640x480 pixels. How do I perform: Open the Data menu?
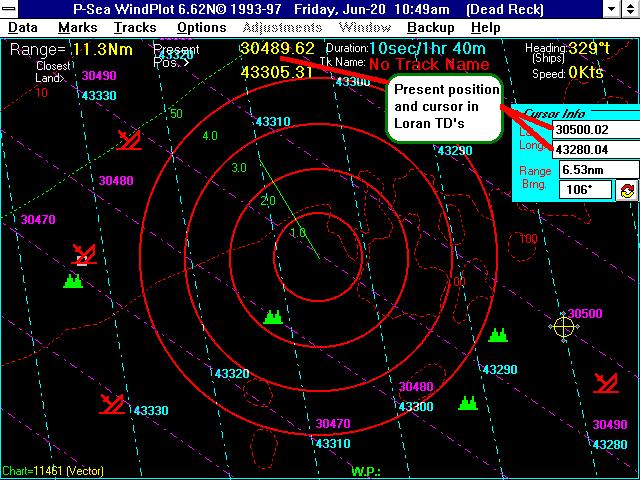click(23, 28)
